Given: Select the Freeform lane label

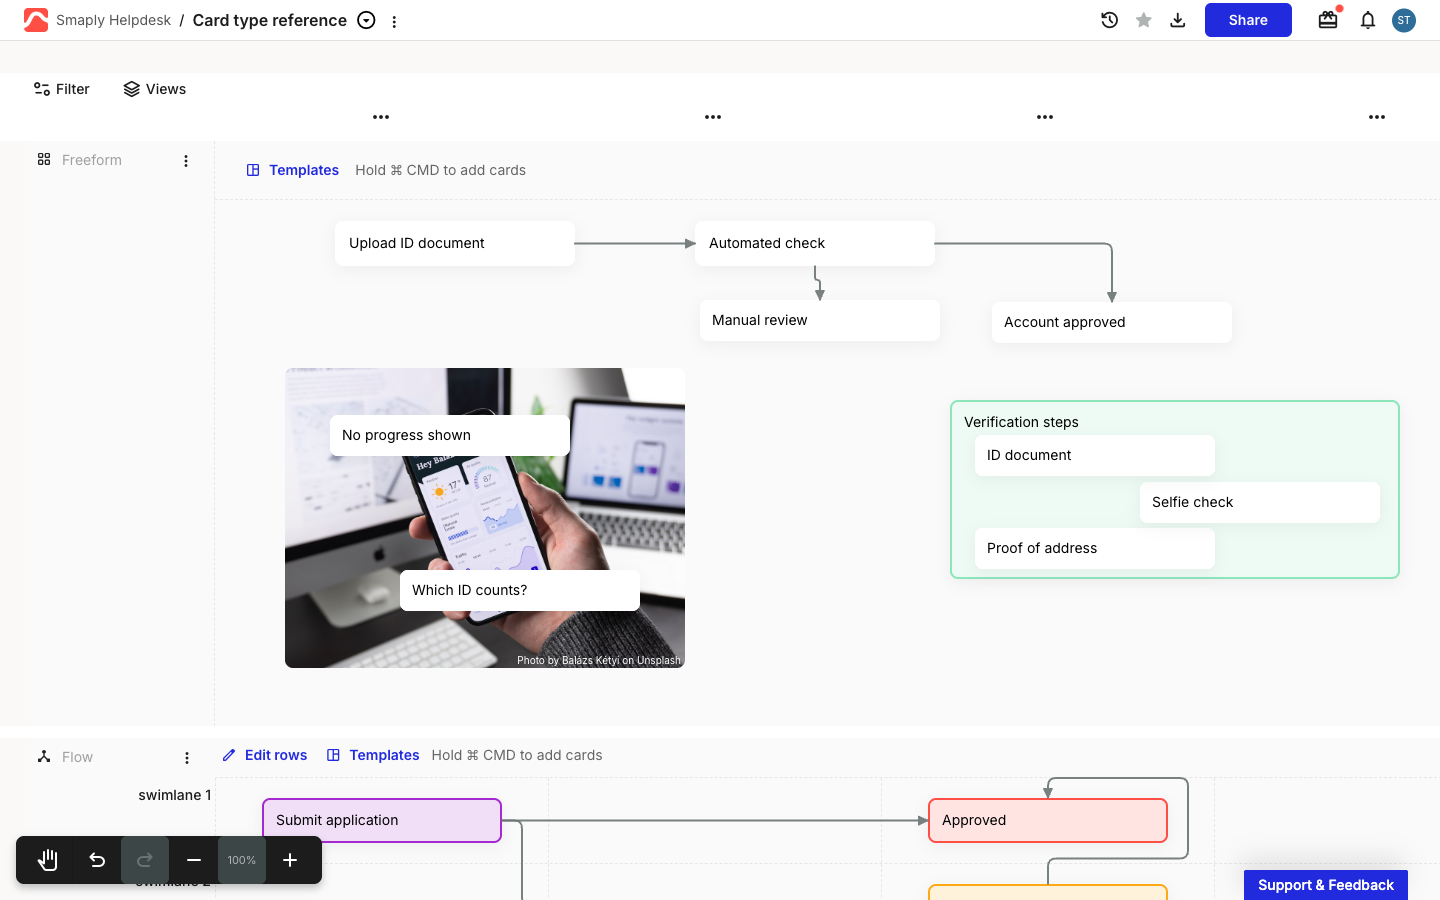Looking at the screenshot, I should (92, 160).
